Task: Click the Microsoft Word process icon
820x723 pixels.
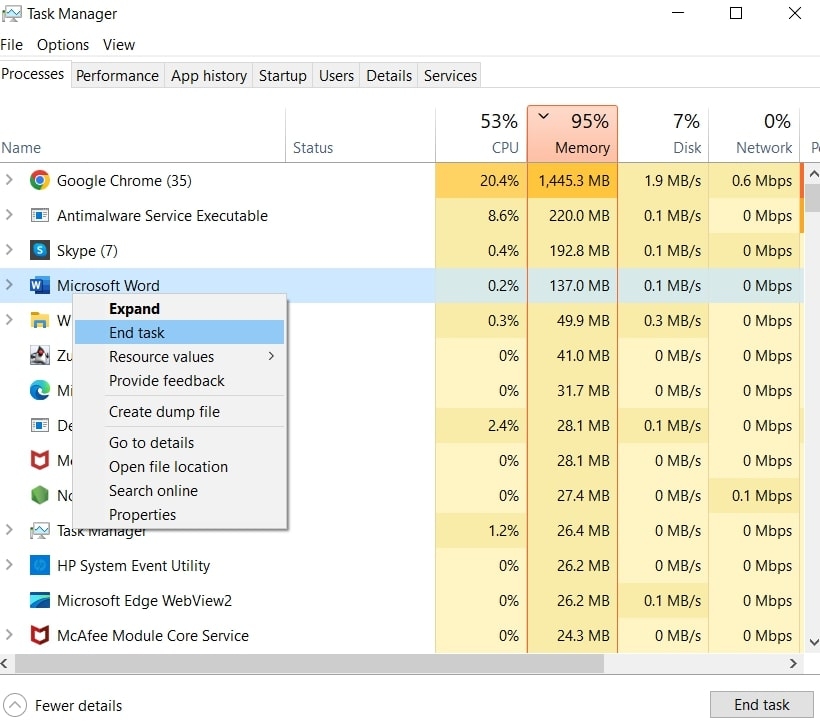Action: (x=40, y=285)
